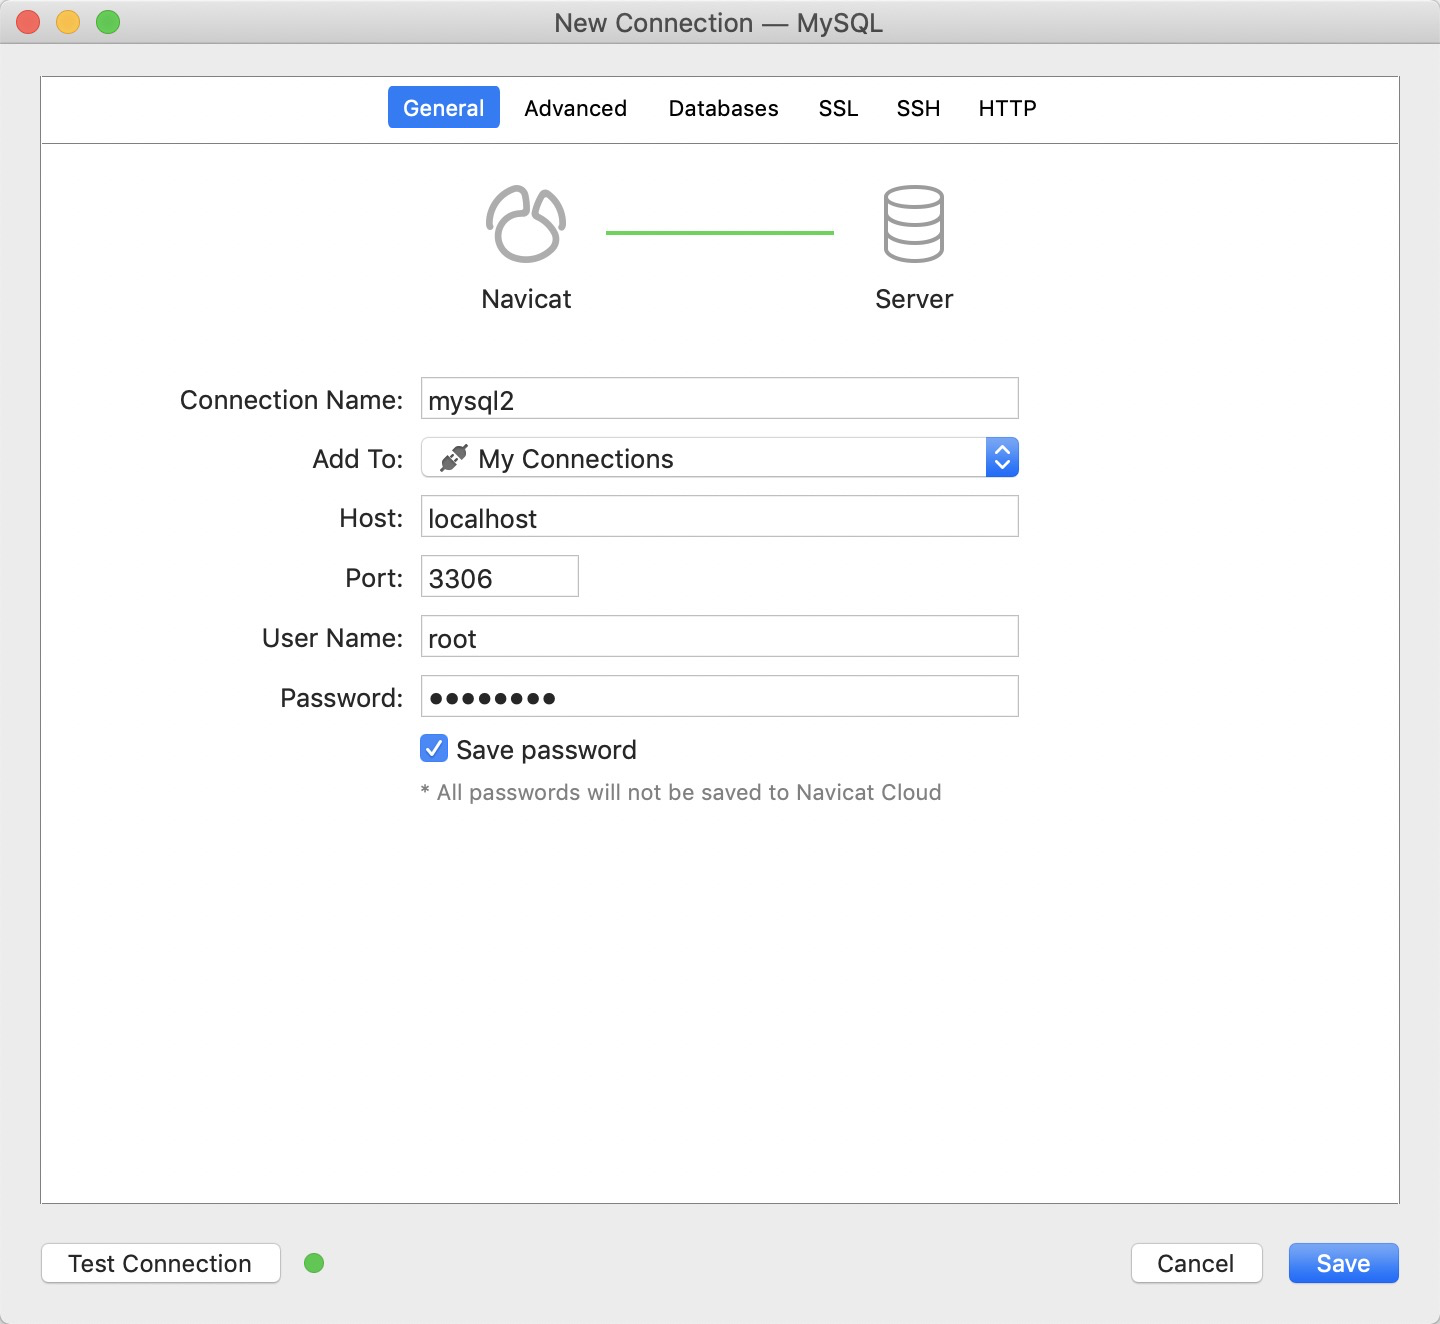Click the Test Connection button
The width and height of the screenshot is (1440, 1324).
[x=161, y=1263]
